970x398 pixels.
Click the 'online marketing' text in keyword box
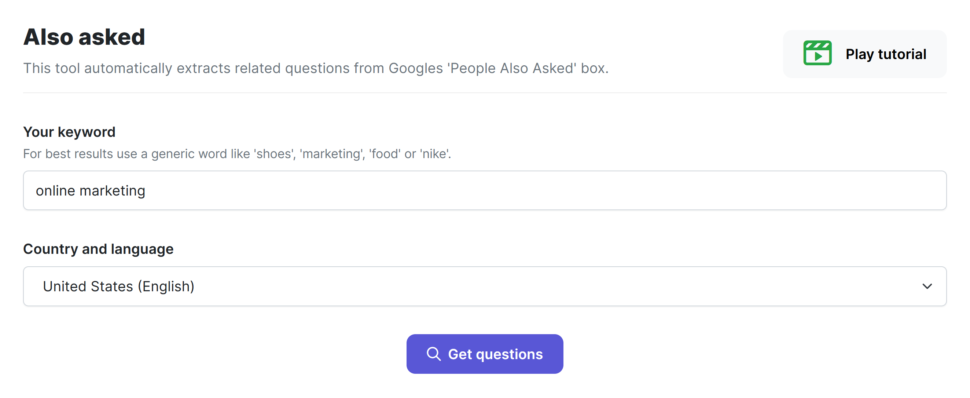coord(90,191)
